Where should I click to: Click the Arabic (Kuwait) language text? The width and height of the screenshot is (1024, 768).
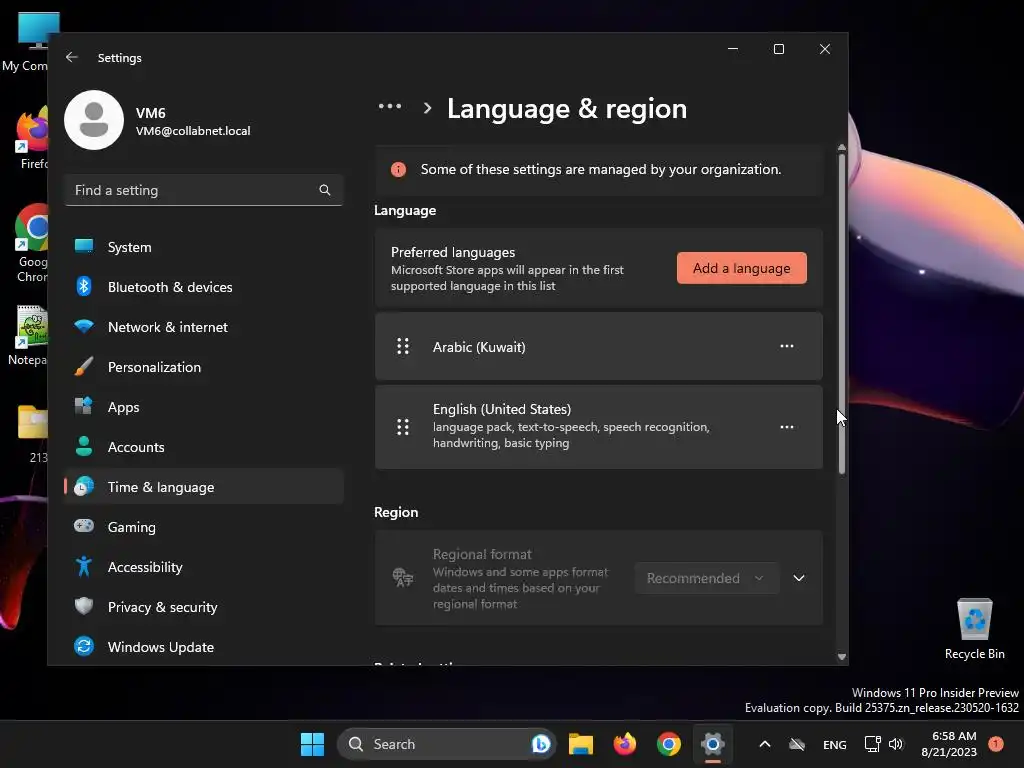click(x=479, y=347)
